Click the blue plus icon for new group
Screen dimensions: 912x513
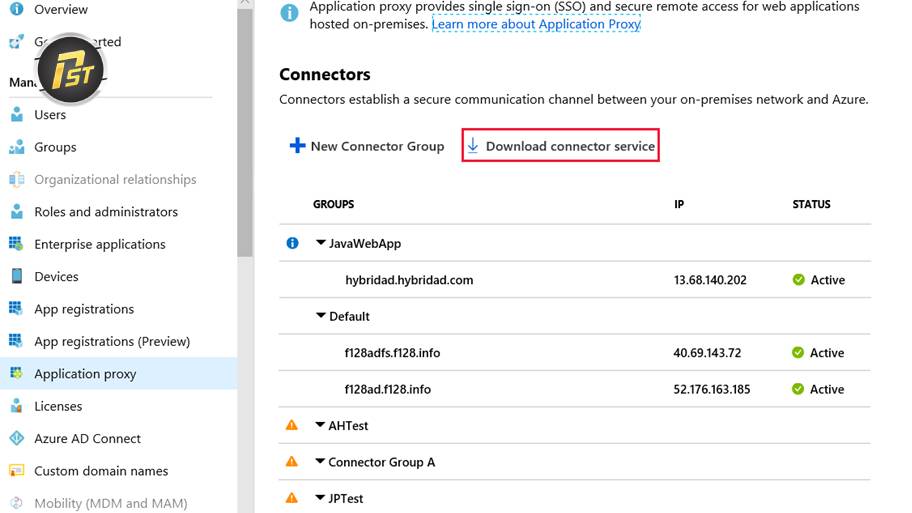tap(297, 145)
